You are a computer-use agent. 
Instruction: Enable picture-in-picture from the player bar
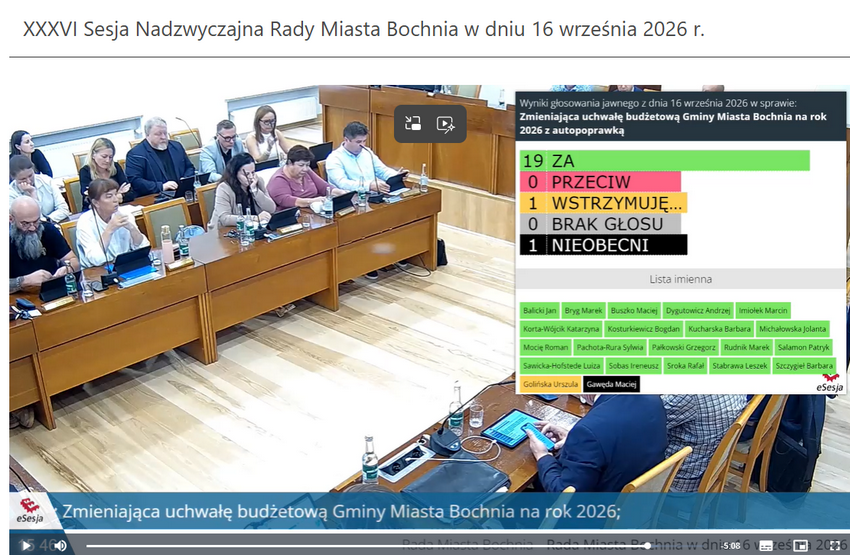800,545
